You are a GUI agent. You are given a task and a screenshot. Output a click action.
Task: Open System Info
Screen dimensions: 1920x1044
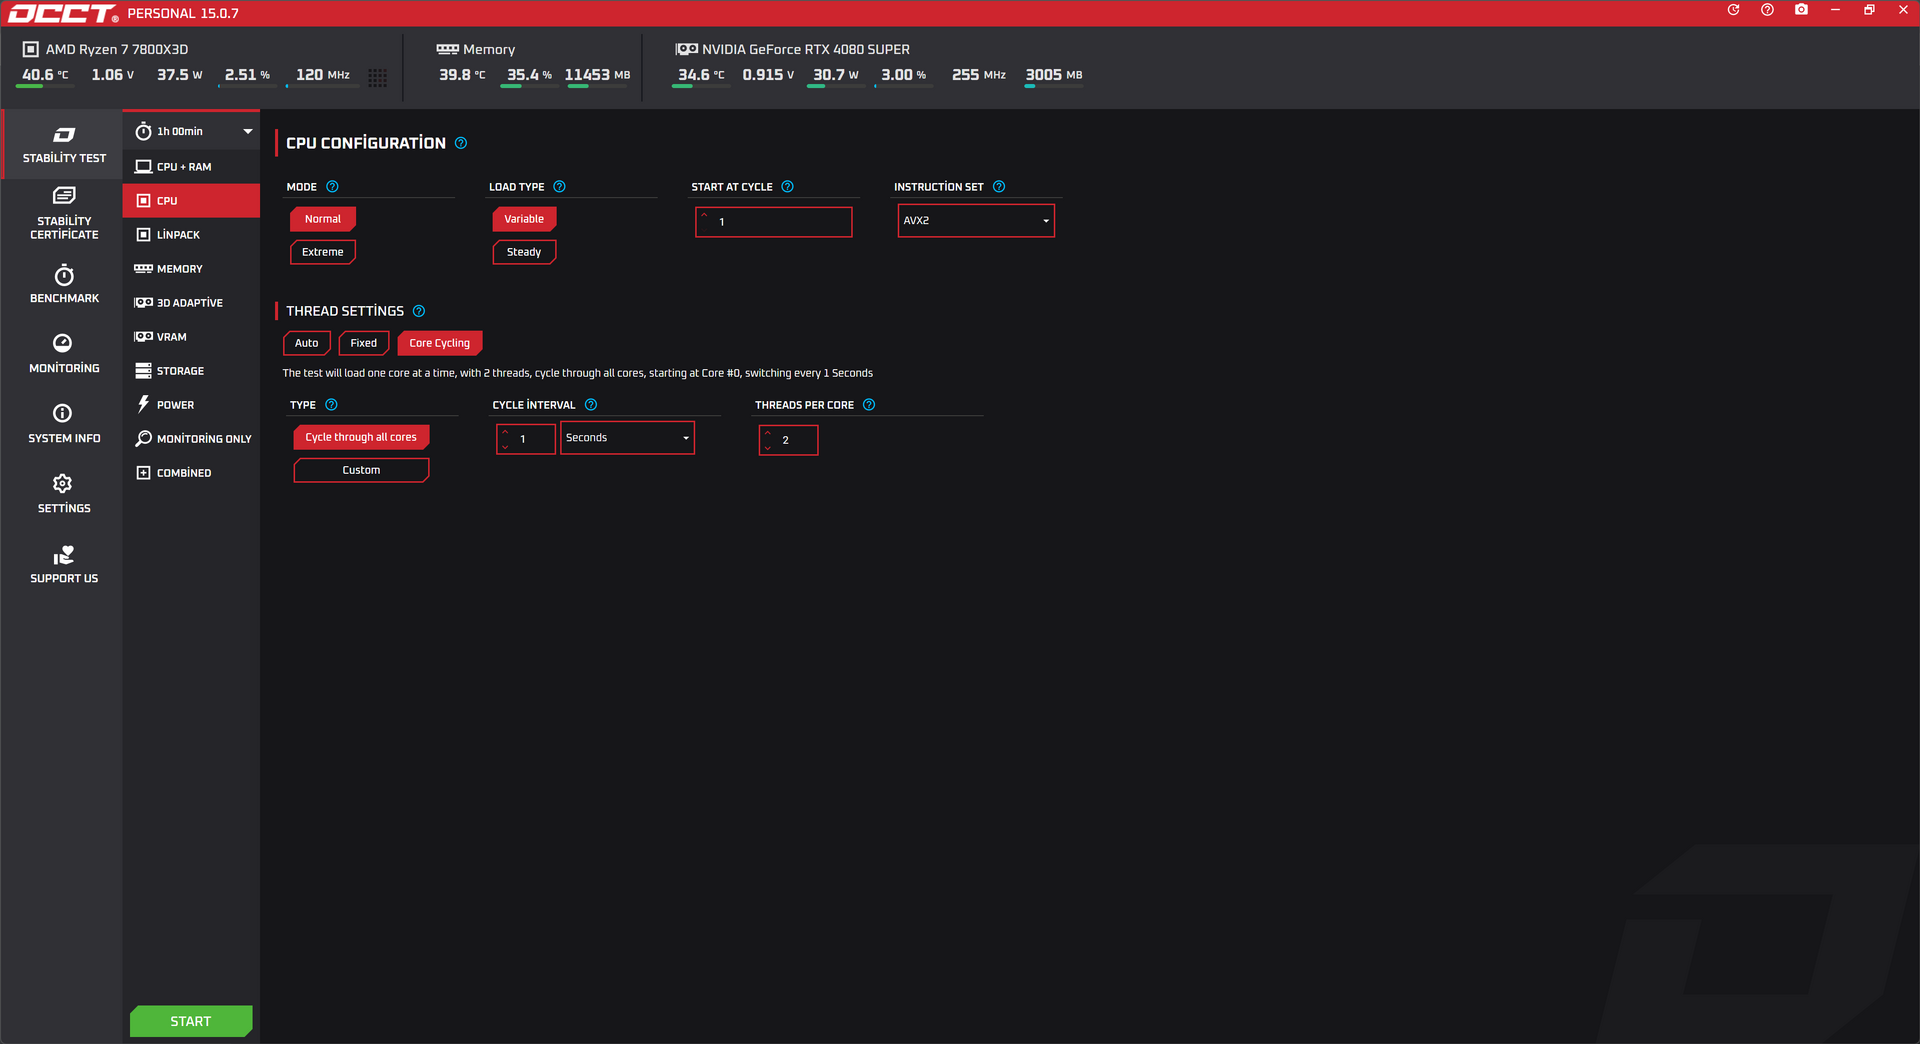(64, 424)
